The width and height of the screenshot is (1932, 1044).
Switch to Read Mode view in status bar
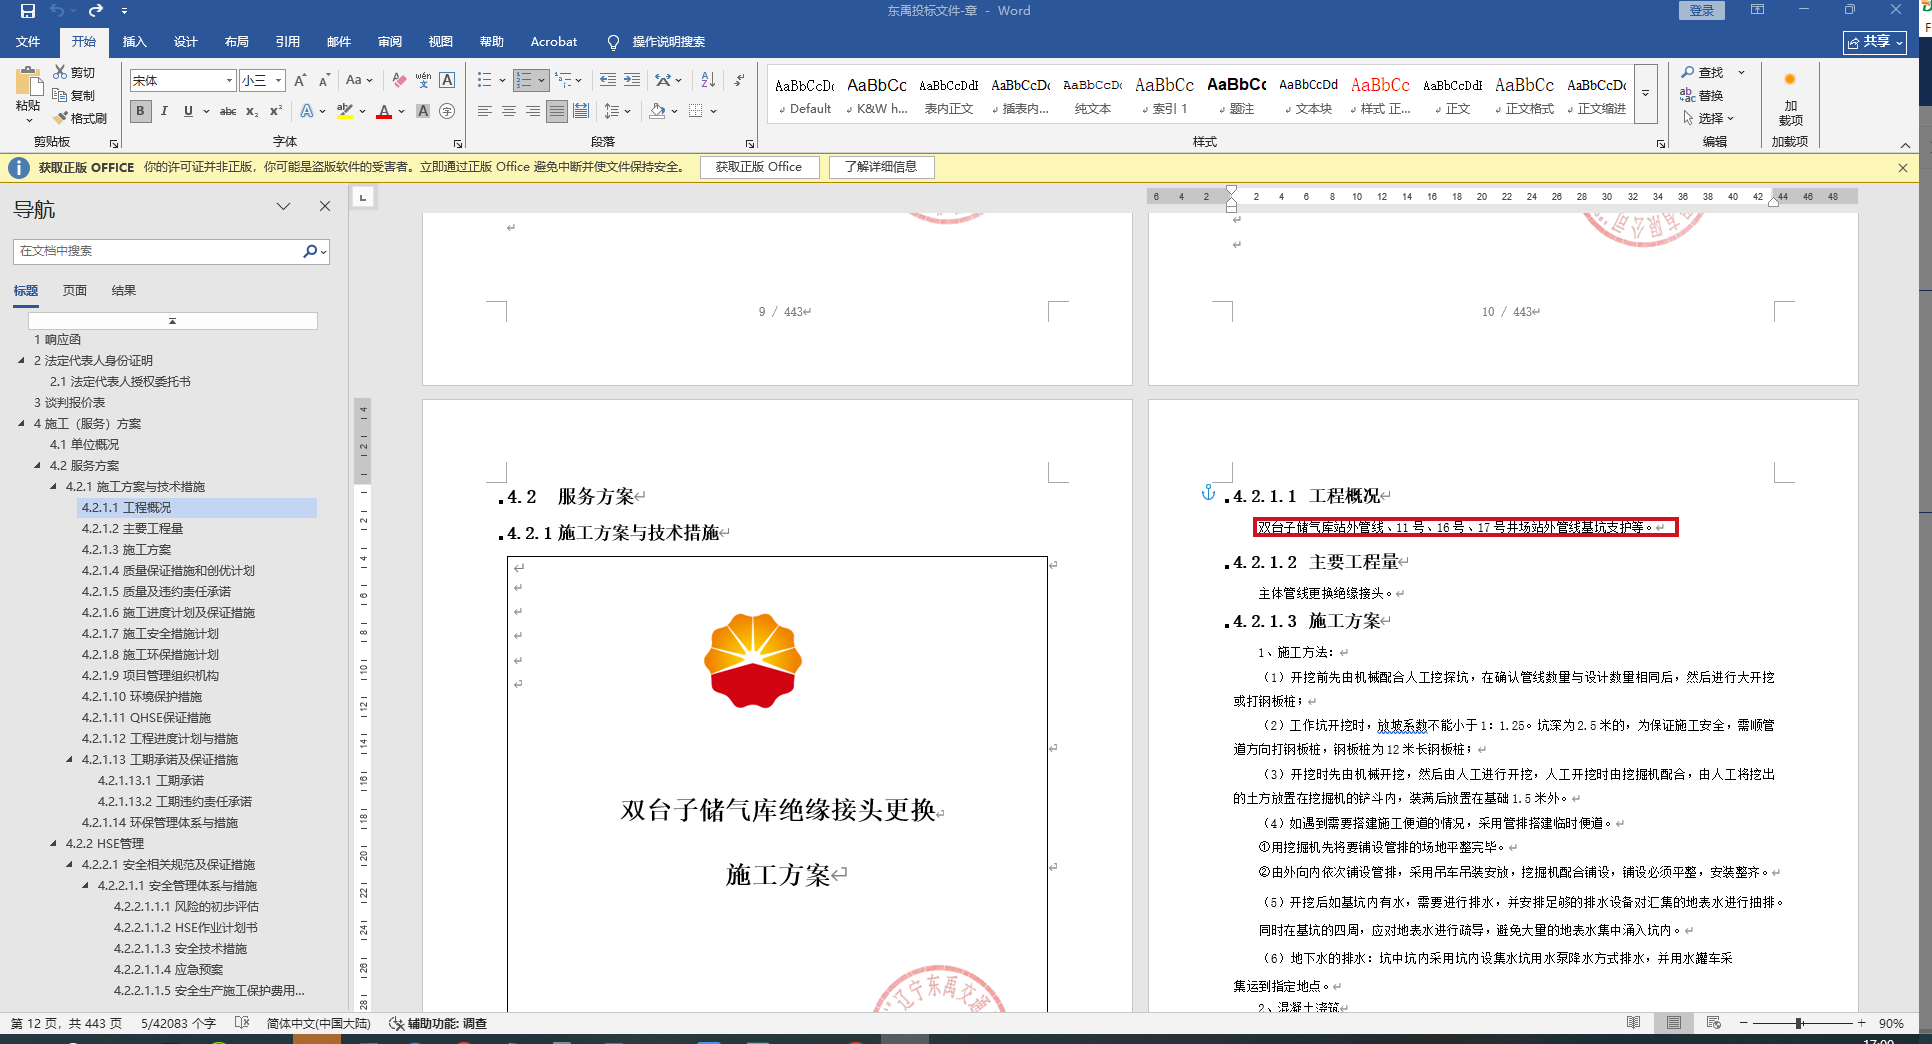pos(1633,1023)
